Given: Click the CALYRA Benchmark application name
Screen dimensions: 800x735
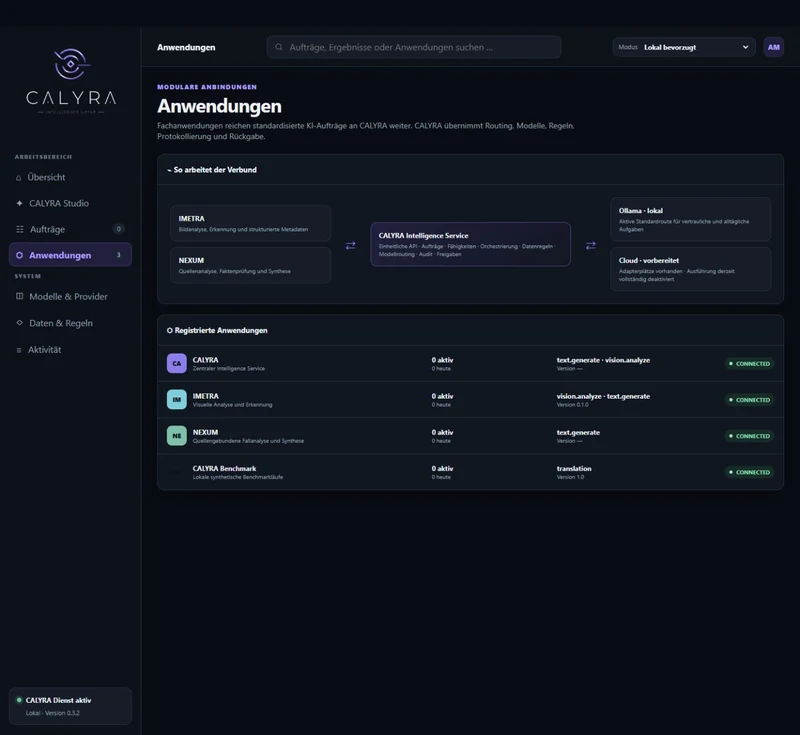Looking at the screenshot, I should pos(224,468).
